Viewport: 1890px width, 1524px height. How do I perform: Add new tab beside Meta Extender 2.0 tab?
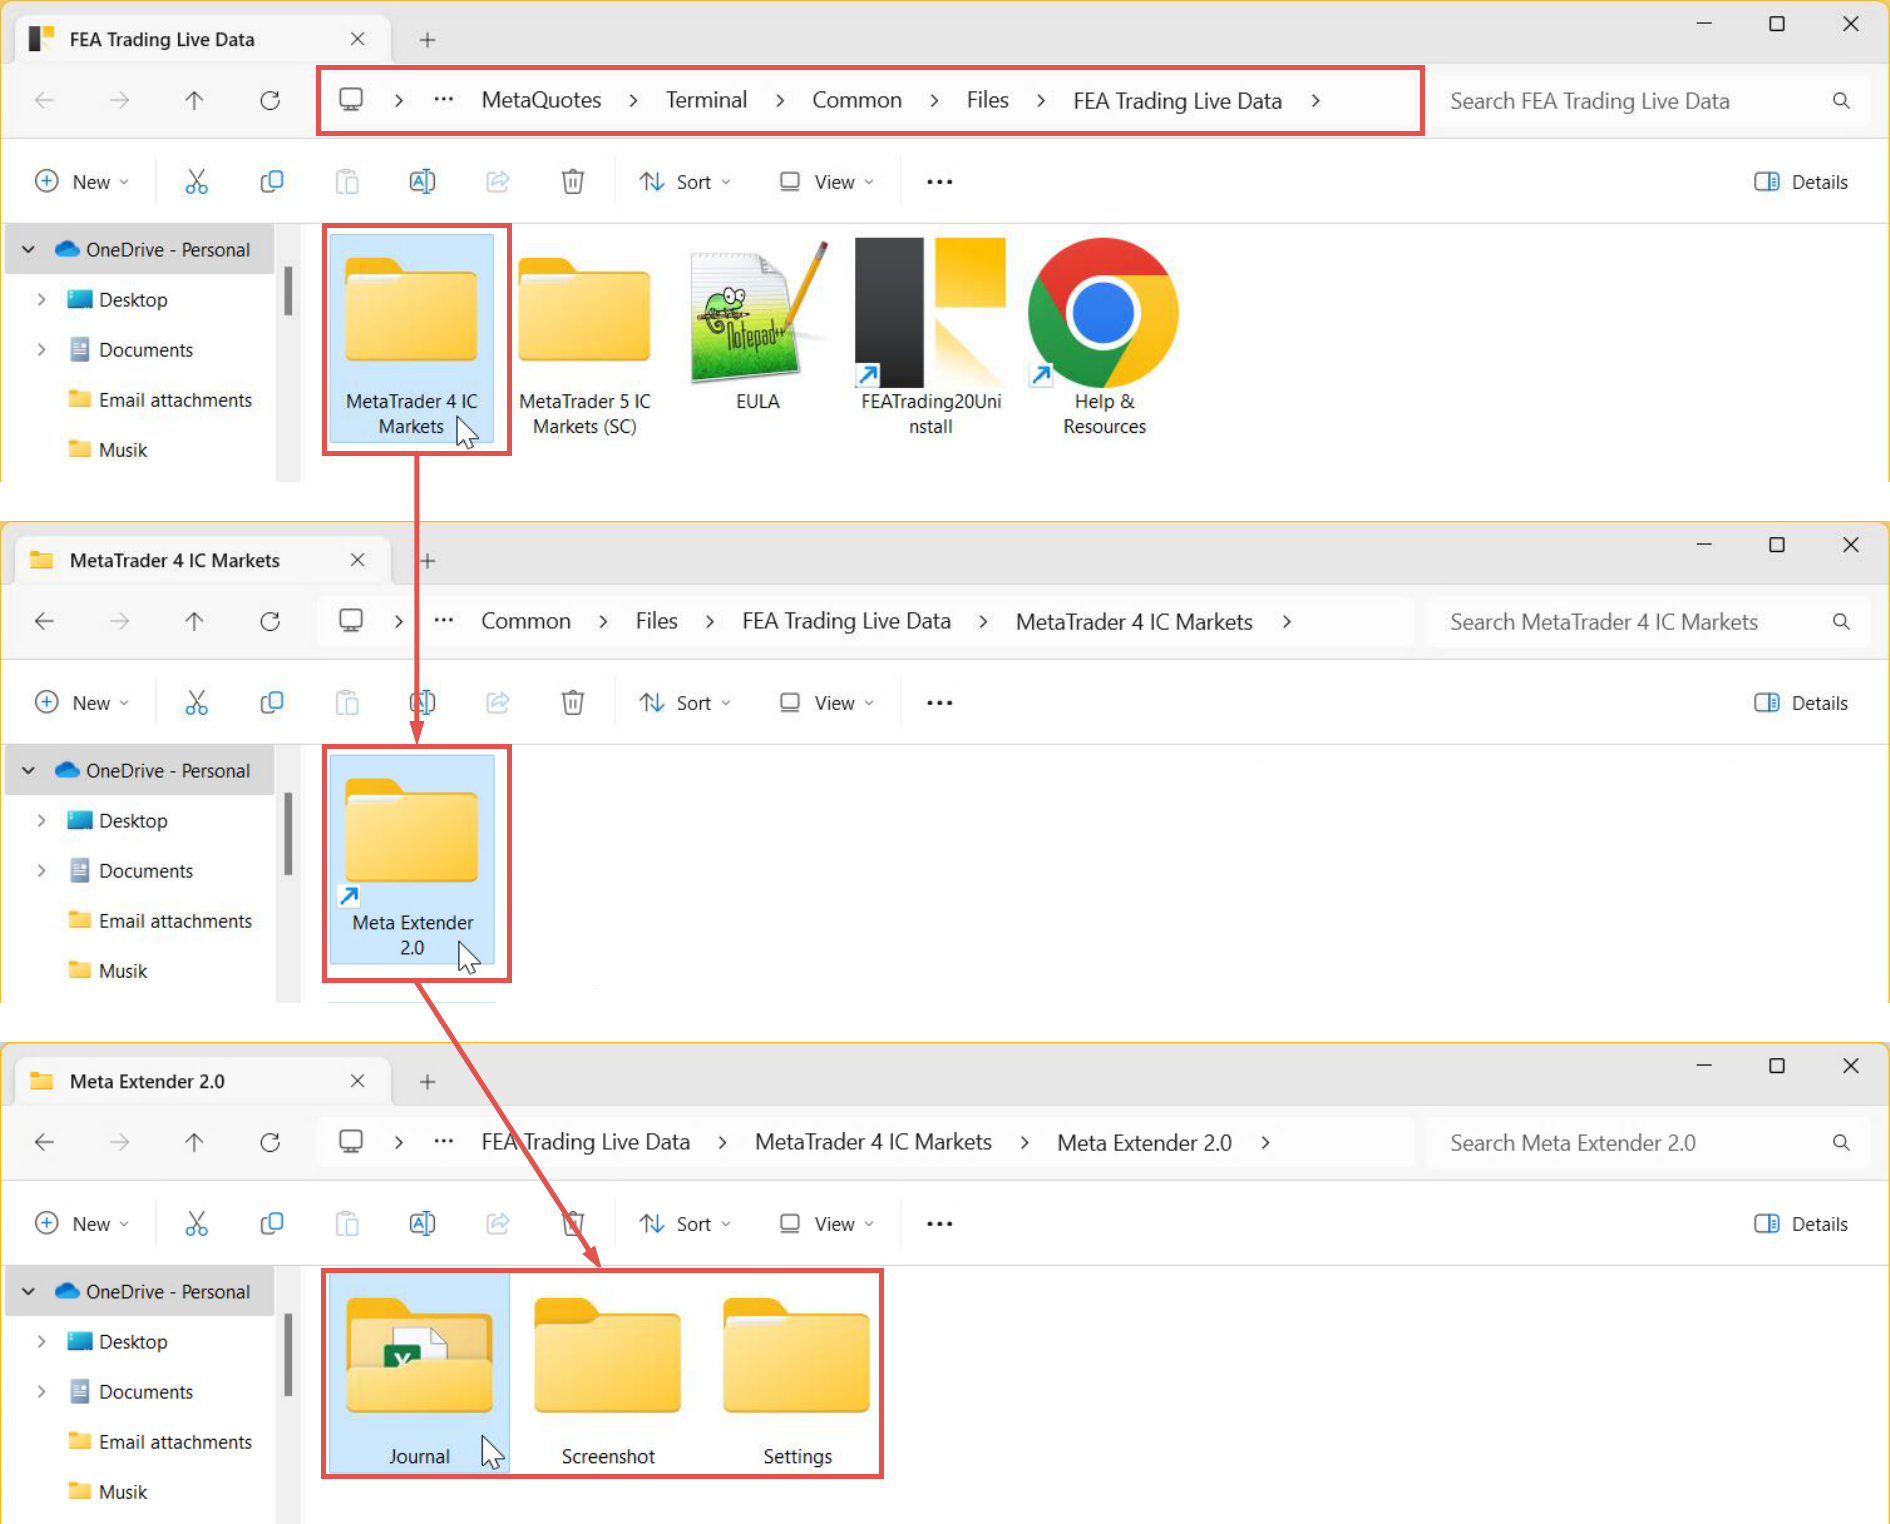click(427, 1082)
